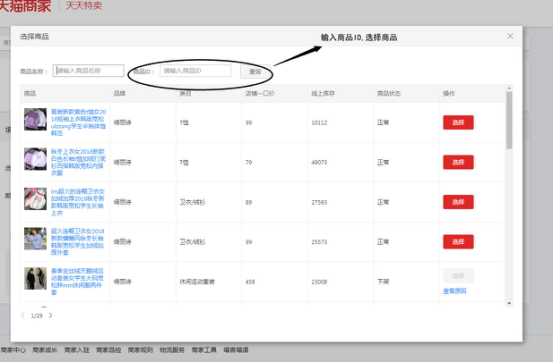
Task: Open the first product title link
Action: (78, 122)
